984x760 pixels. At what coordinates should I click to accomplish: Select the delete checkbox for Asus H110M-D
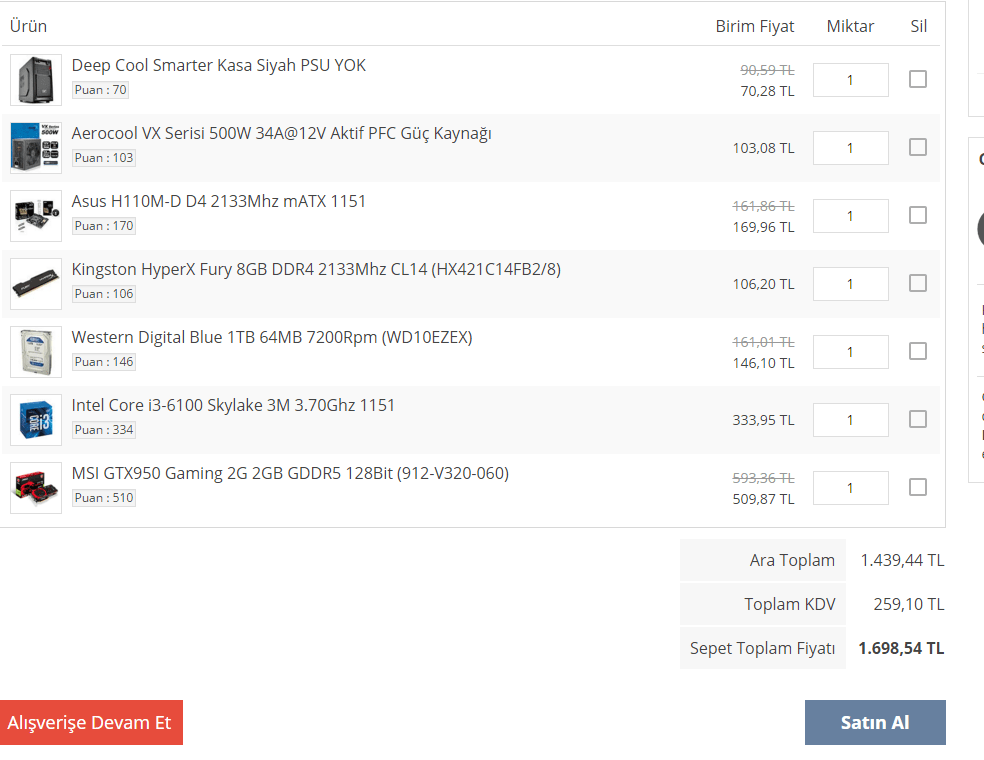[917, 215]
